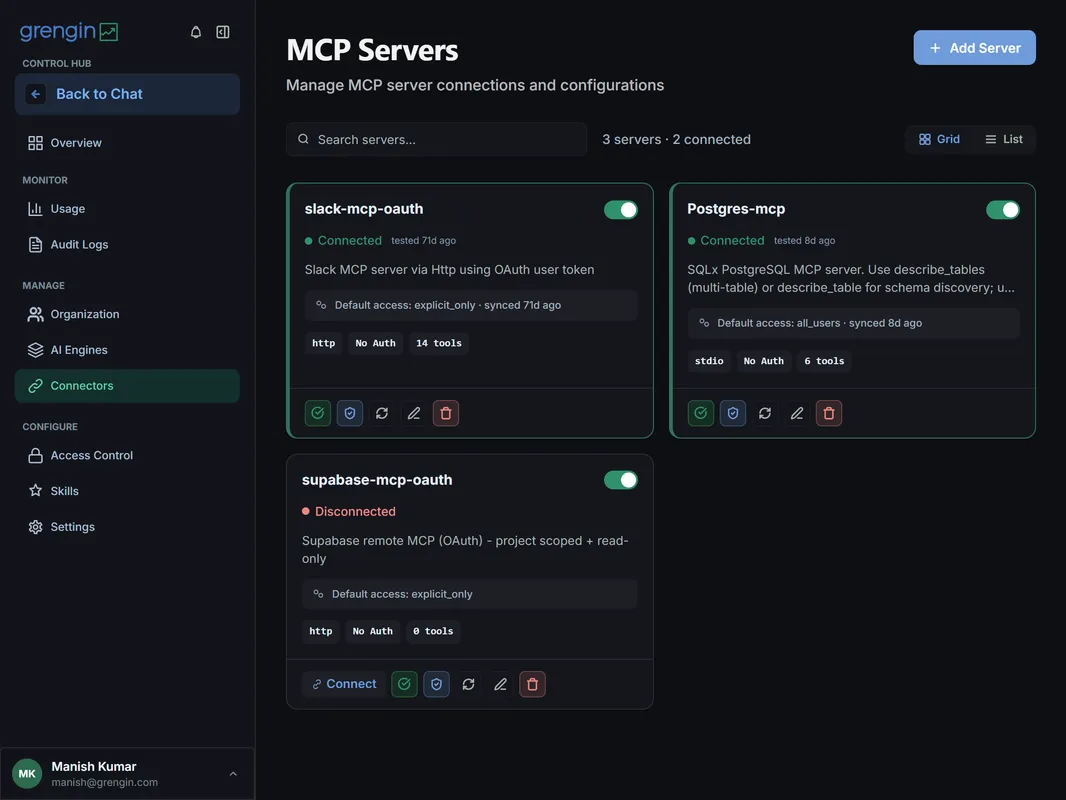Click Postgres-mcp card title
The image size is (1066, 800).
tap(736, 209)
